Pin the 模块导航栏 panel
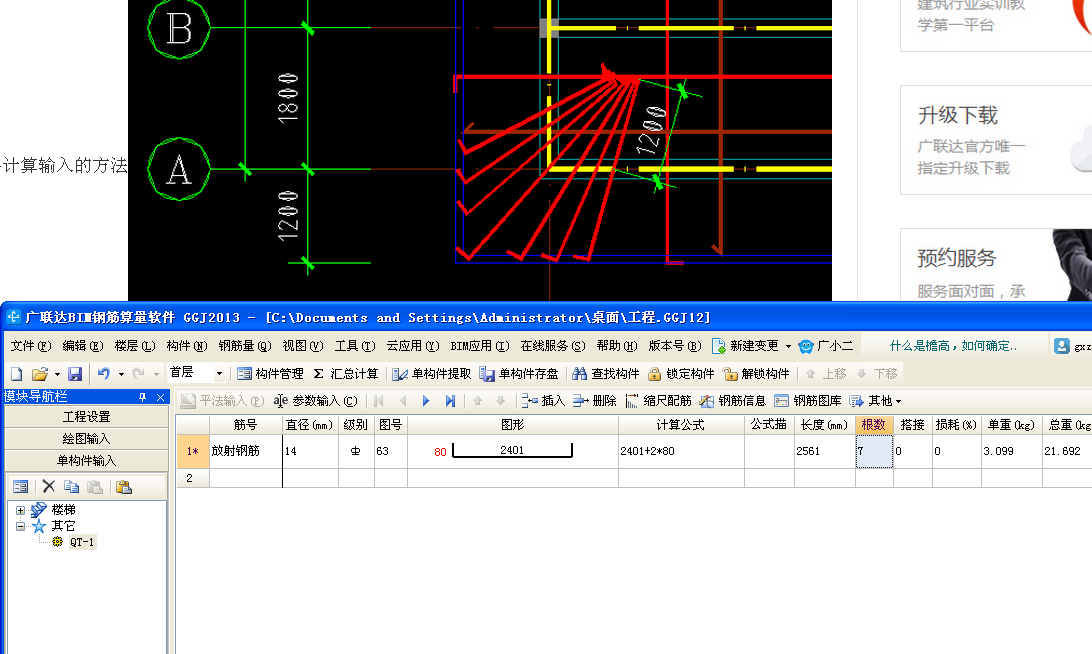The image size is (1092, 654). (143, 397)
